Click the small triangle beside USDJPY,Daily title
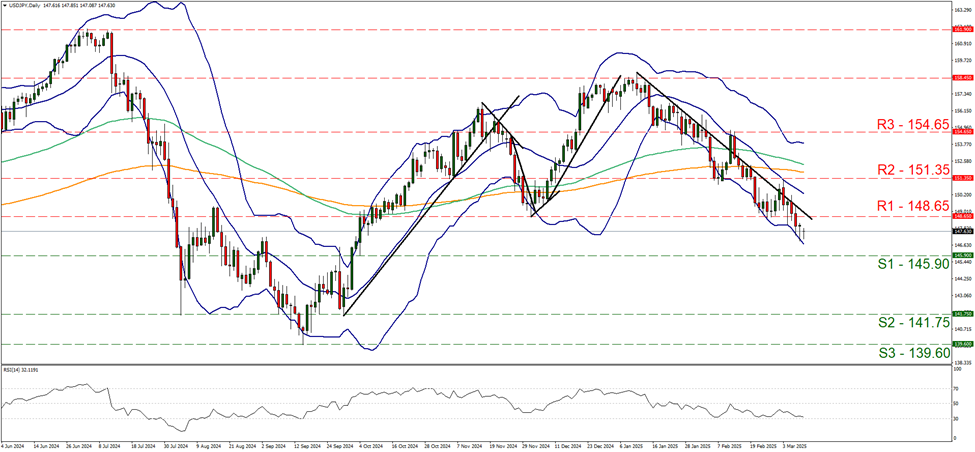 (4, 5)
